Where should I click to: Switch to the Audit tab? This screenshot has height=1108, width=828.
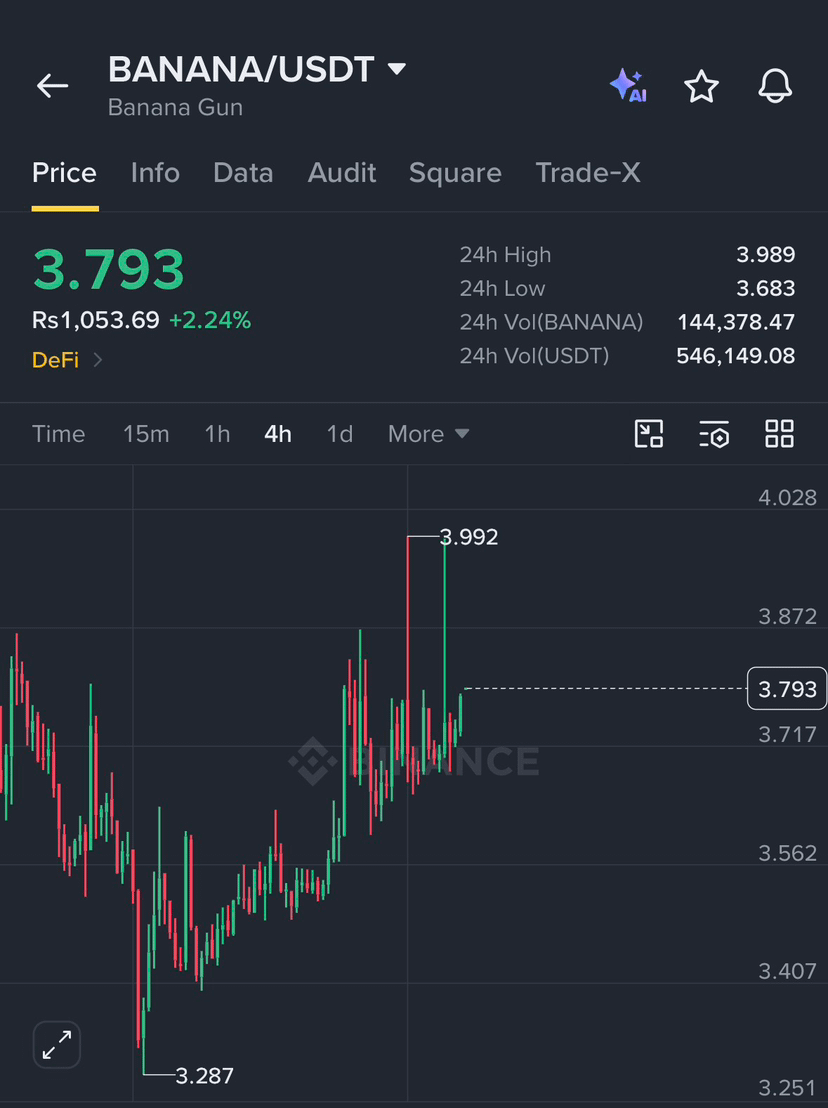click(x=342, y=173)
